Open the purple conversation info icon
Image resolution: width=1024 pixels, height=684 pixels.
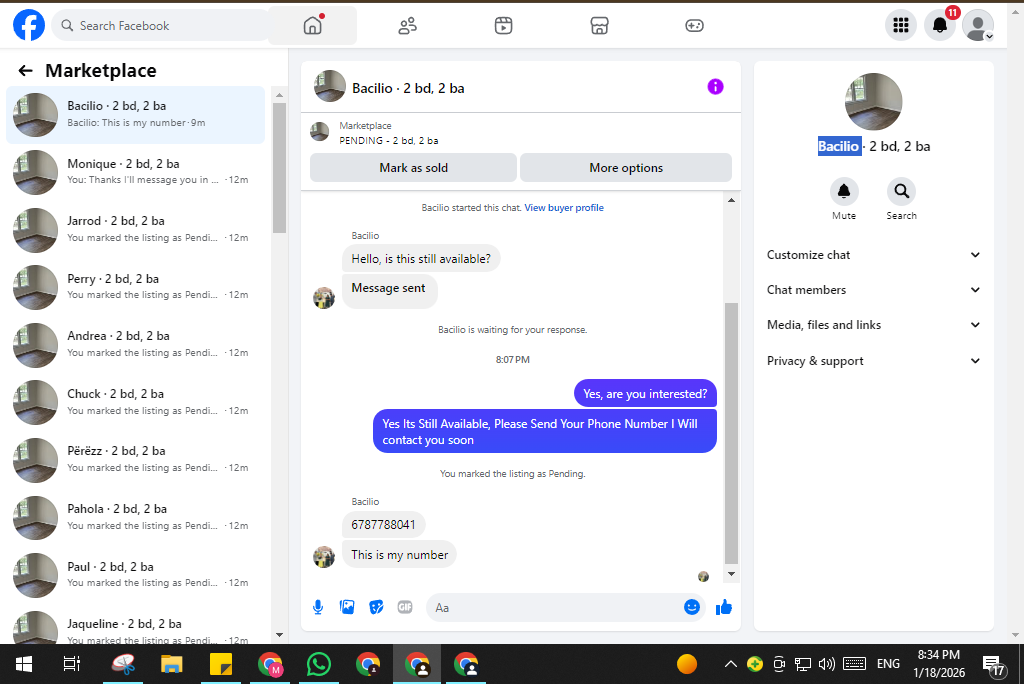click(x=715, y=87)
